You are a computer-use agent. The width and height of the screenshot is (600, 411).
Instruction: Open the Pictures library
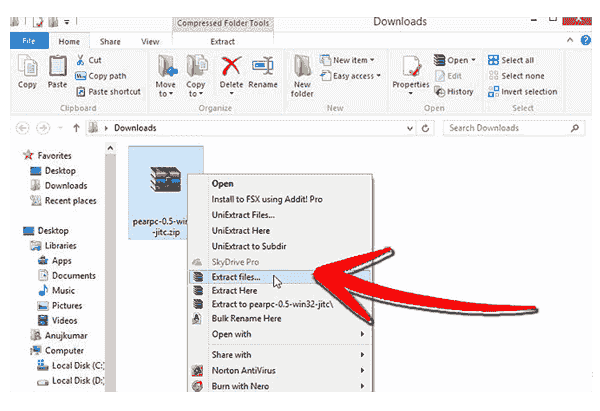click(x=60, y=305)
